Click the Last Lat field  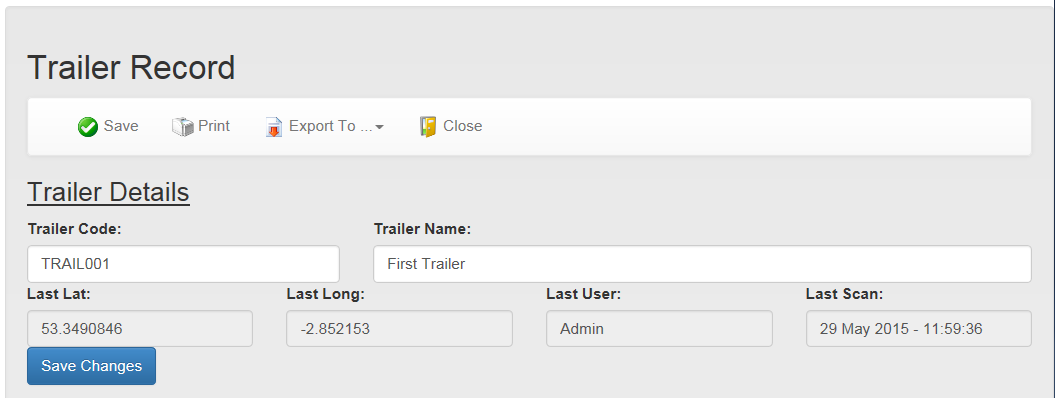click(140, 329)
